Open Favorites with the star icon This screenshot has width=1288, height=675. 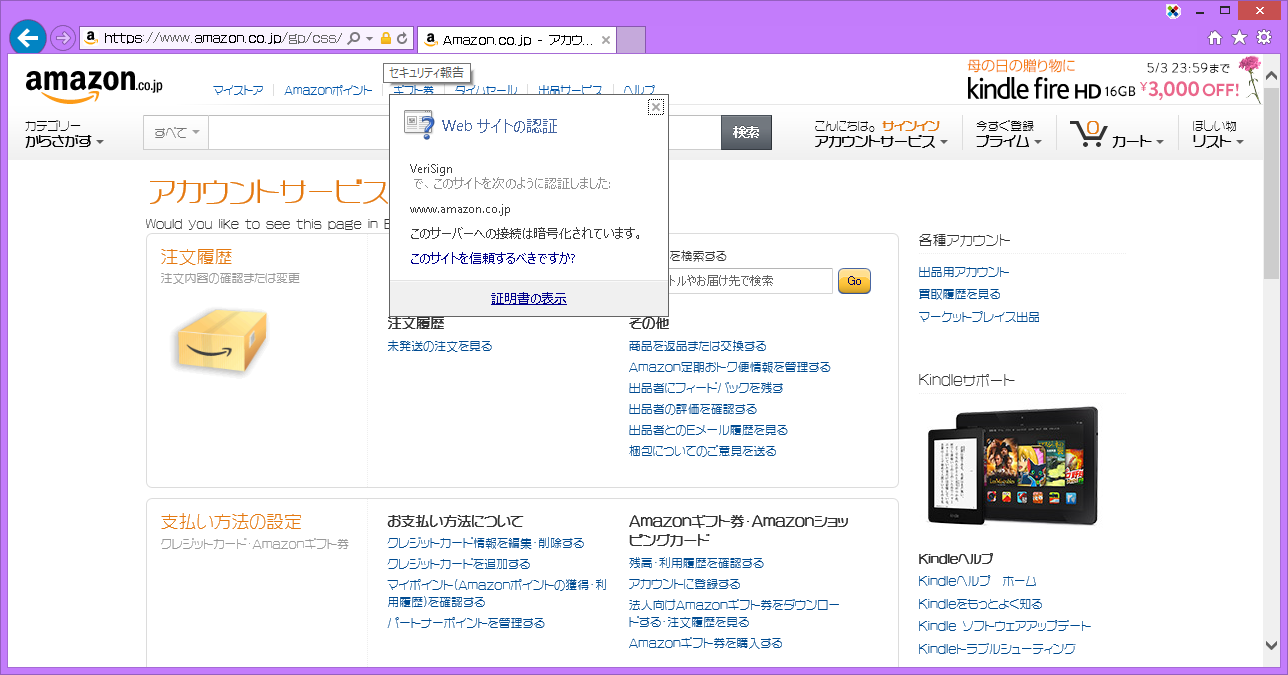point(1239,38)
